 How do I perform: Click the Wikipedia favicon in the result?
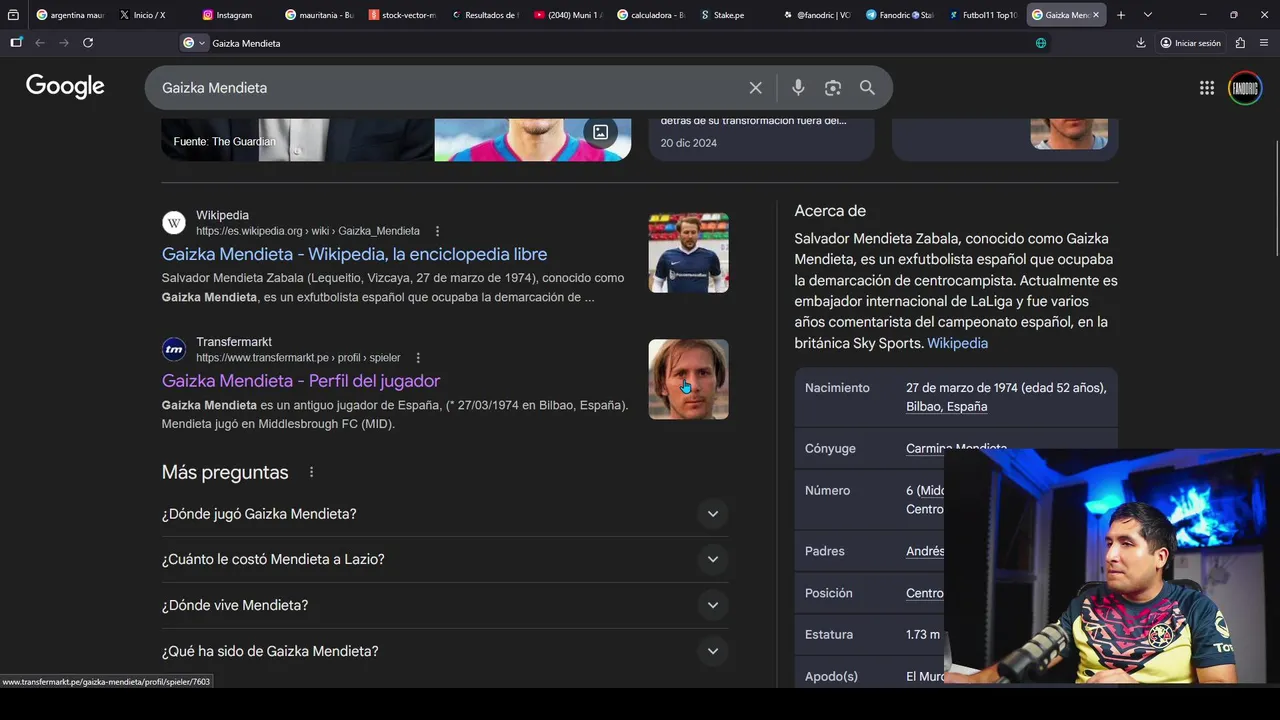174,223
